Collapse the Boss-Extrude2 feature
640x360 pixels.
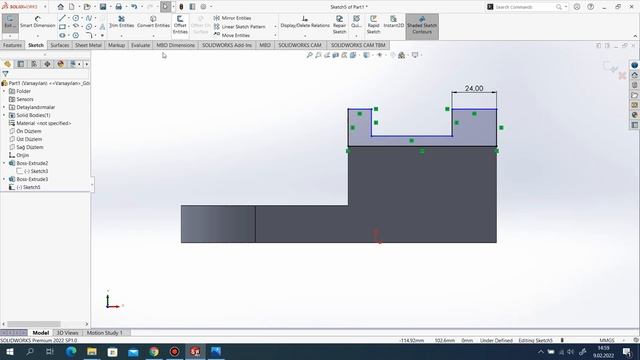point(4,163)
